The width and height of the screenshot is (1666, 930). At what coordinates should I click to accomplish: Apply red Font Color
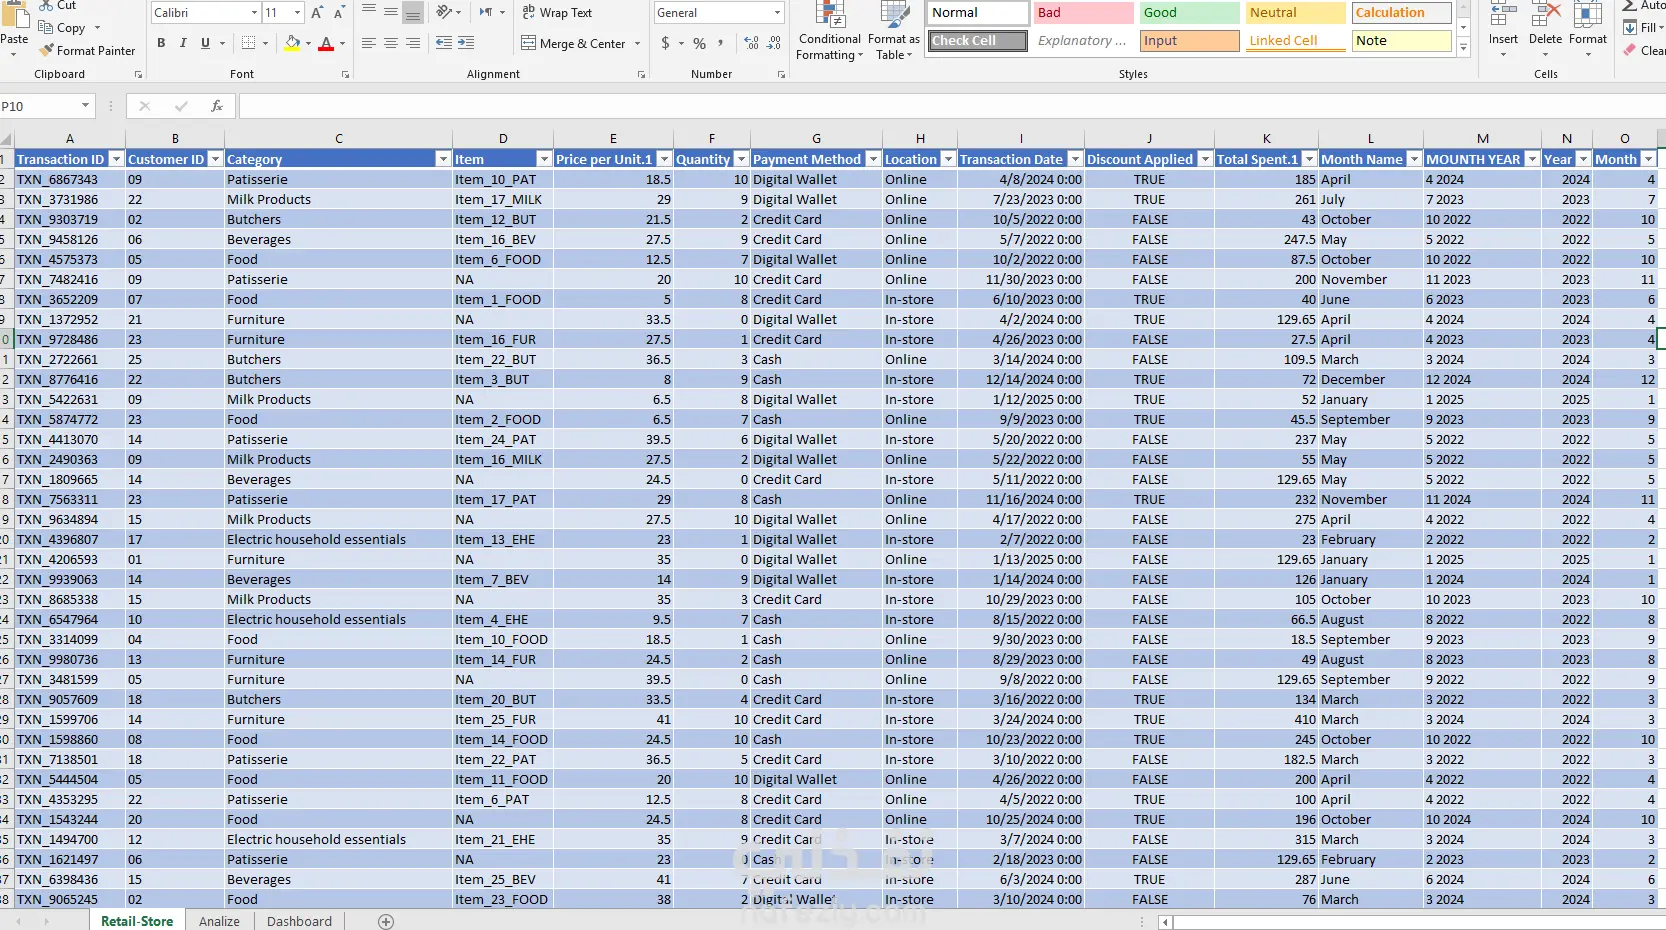tap(326, 43)
